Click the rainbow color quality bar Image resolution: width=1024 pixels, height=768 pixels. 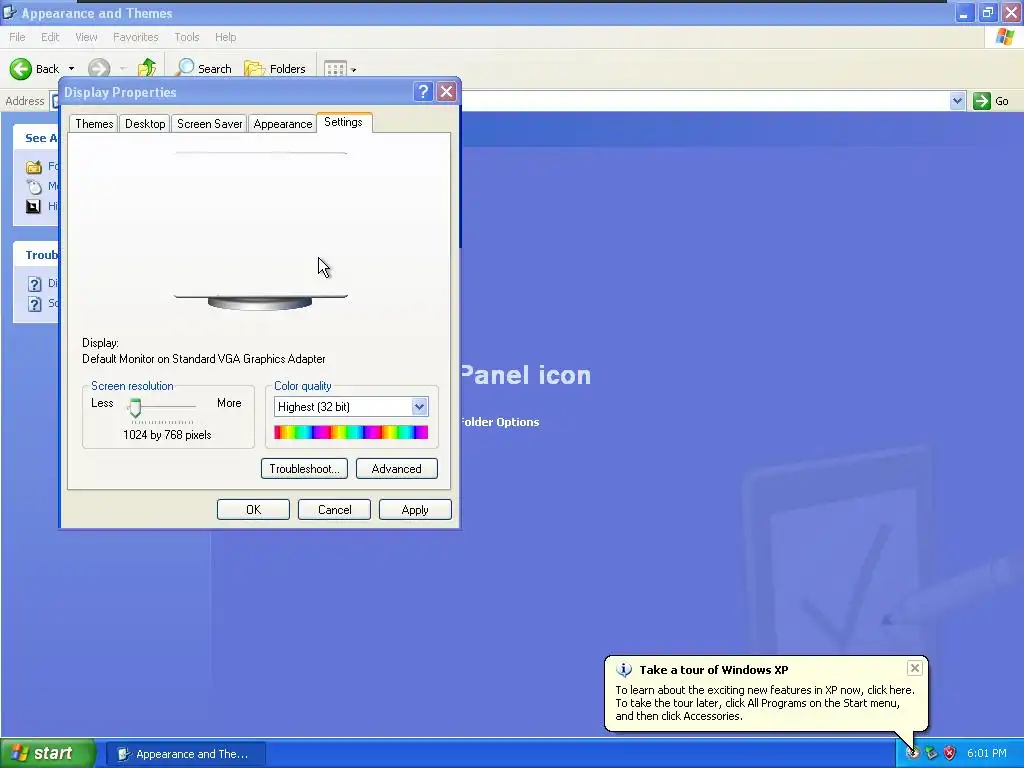coord(351,432)
